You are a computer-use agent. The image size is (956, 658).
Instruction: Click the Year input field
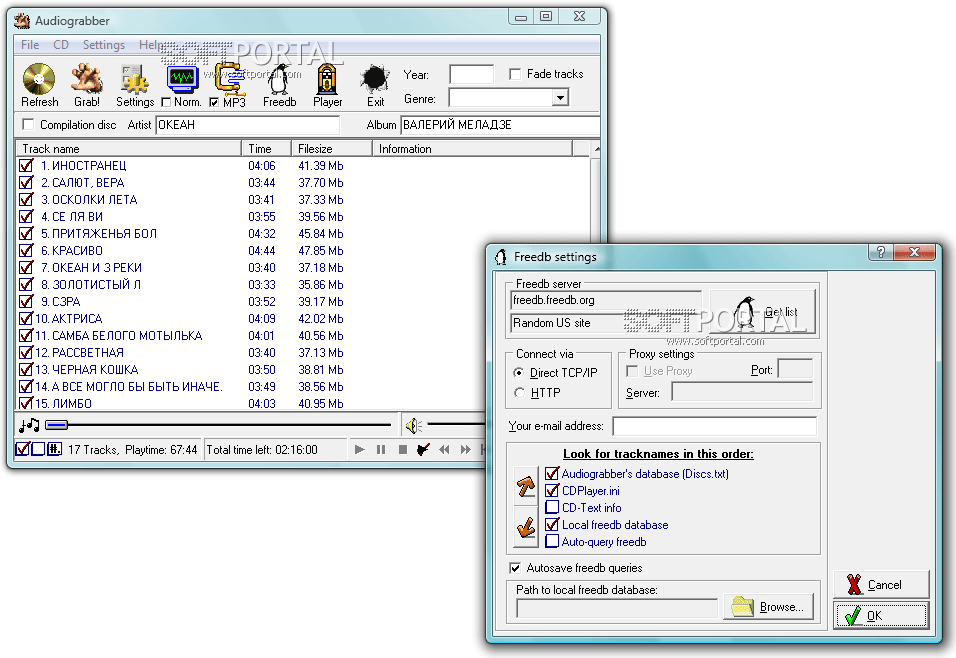[x=471, y=74]
